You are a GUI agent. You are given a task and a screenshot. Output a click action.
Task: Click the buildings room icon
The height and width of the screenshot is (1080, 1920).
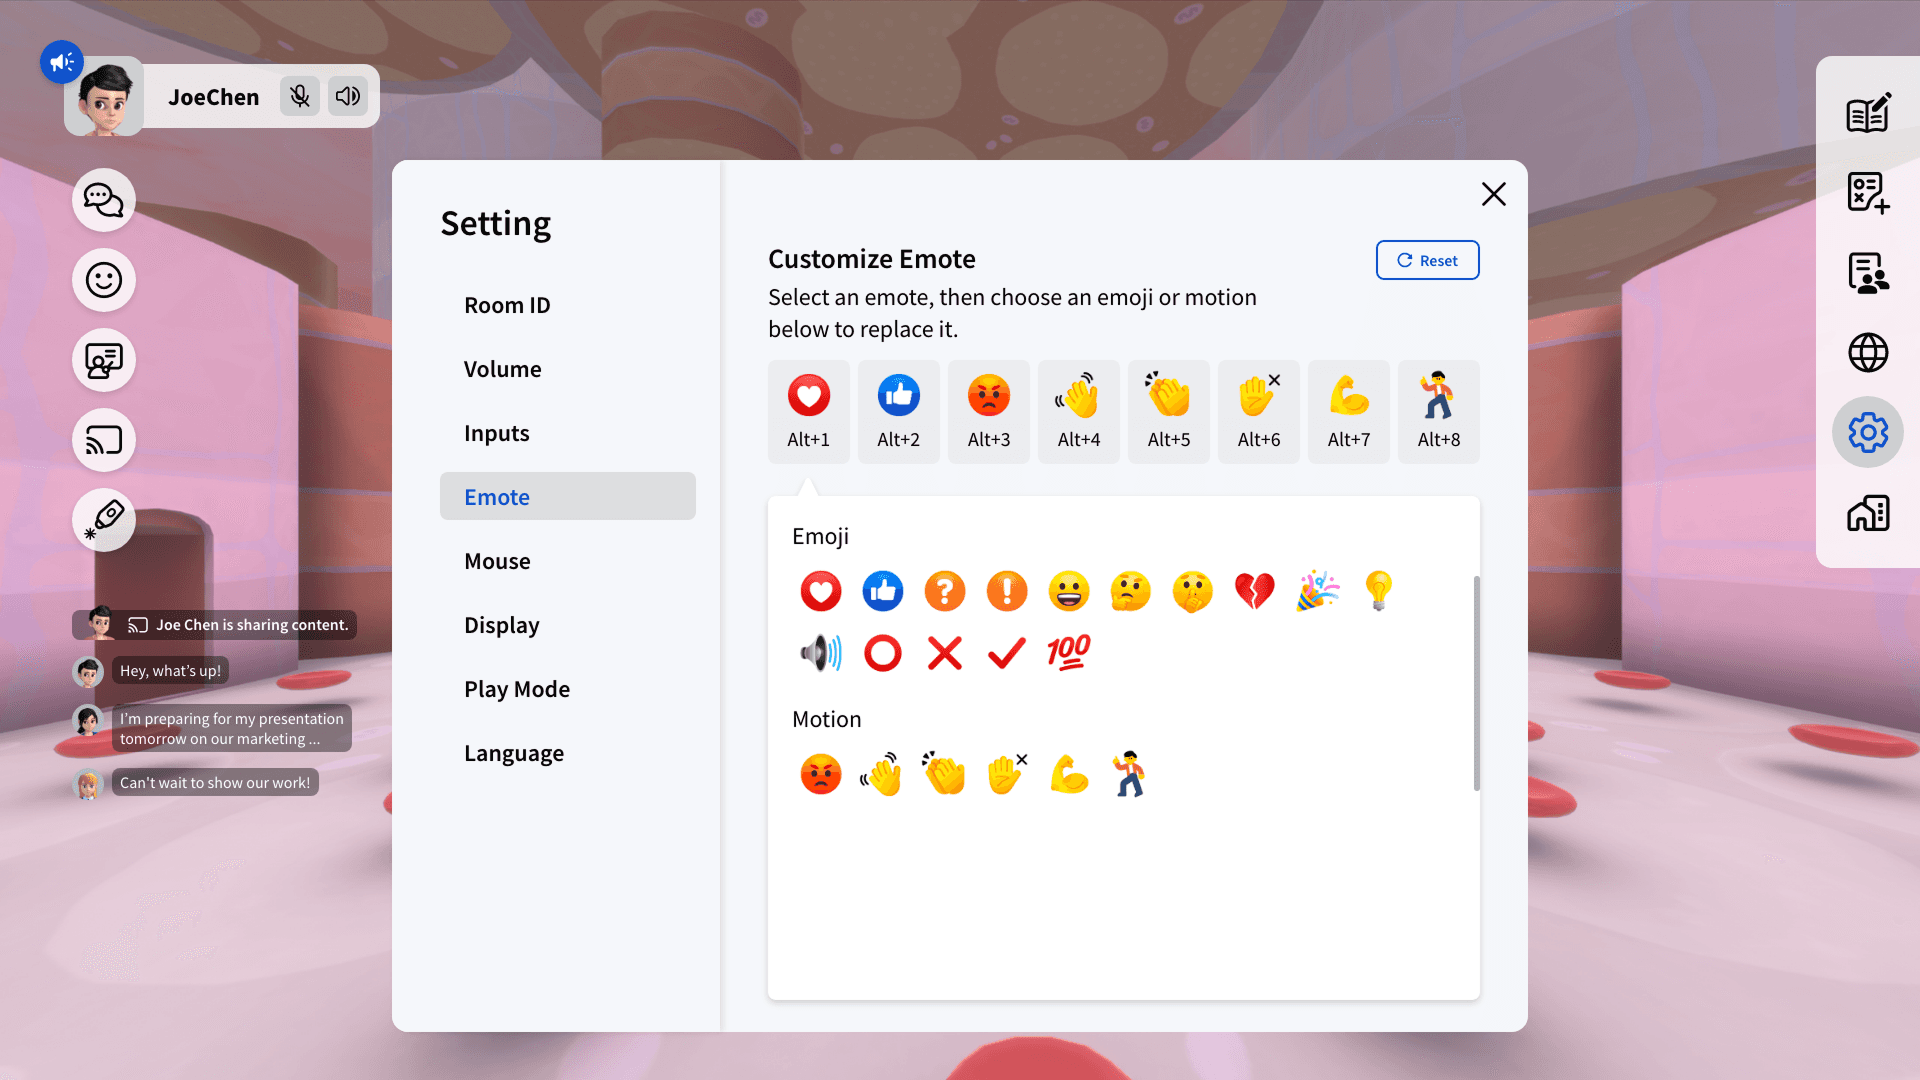coord(1867,513)
